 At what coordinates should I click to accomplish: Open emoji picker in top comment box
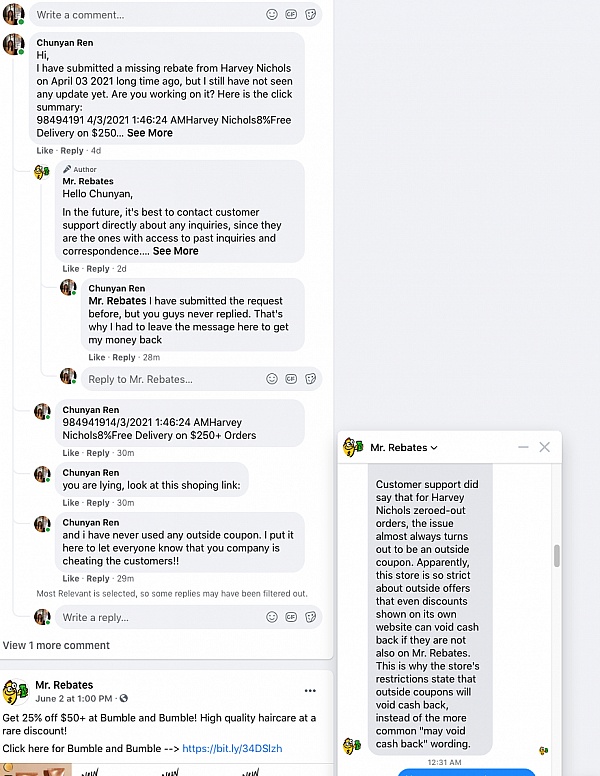(x=272, y=14)
